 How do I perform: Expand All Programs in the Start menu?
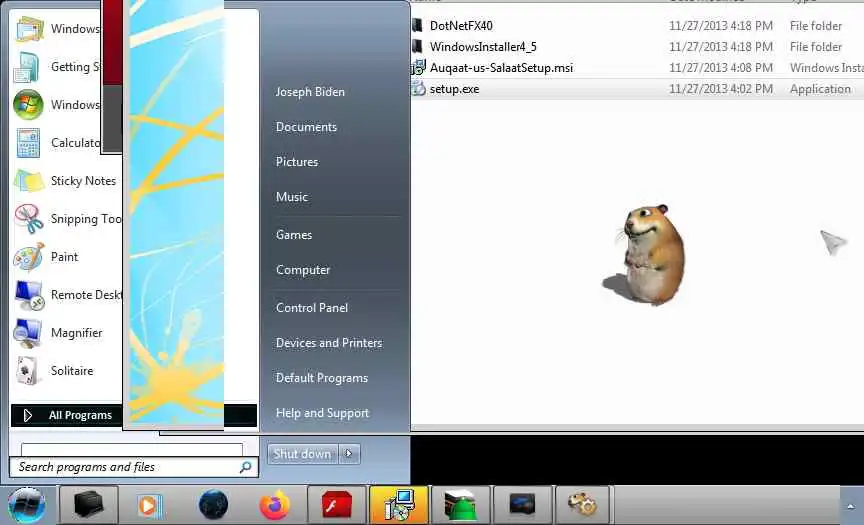[67, 415]
